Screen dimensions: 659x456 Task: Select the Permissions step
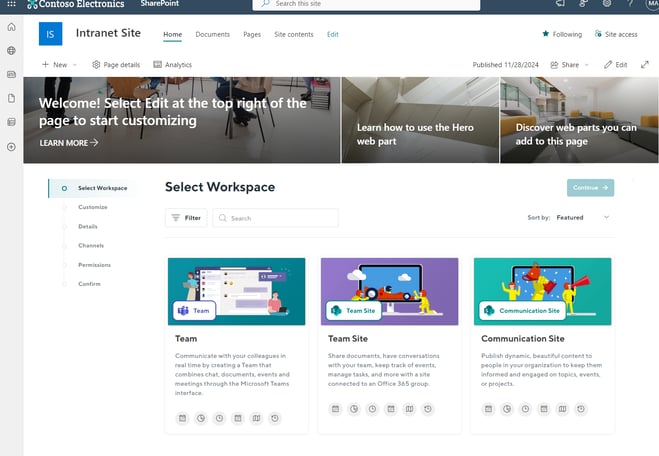point(94,265)
